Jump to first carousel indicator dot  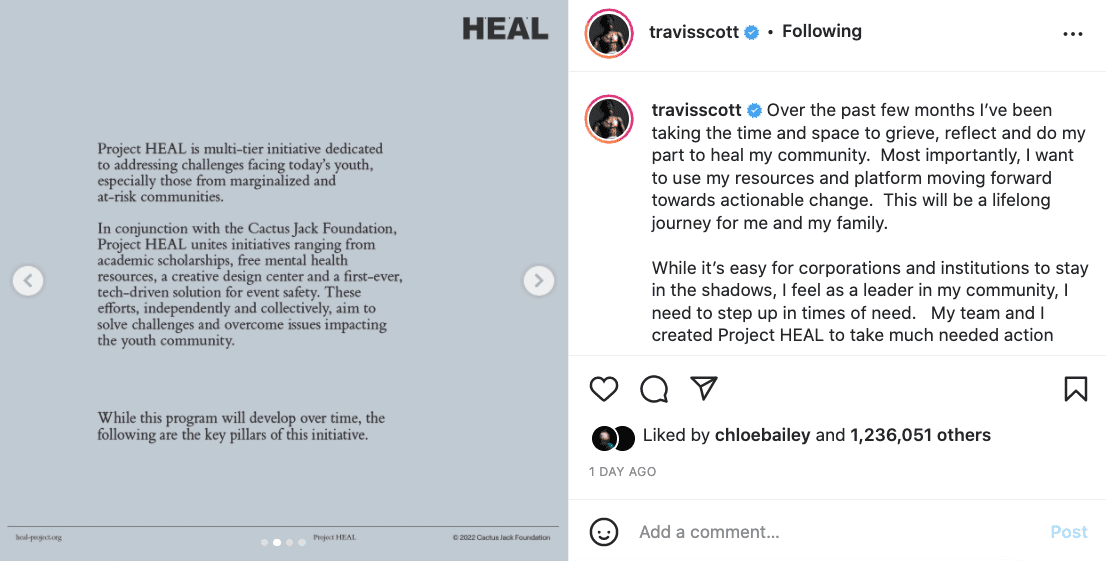point(265,543)
